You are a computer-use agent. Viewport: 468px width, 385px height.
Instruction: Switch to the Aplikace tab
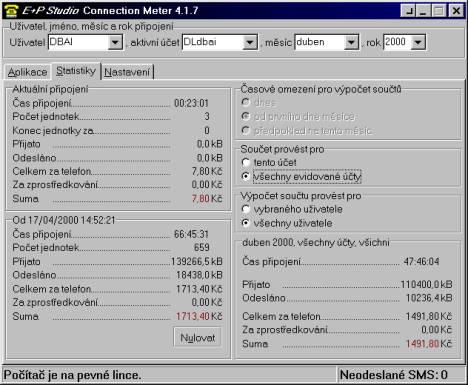pyautogui.click(x=27, y=72)
